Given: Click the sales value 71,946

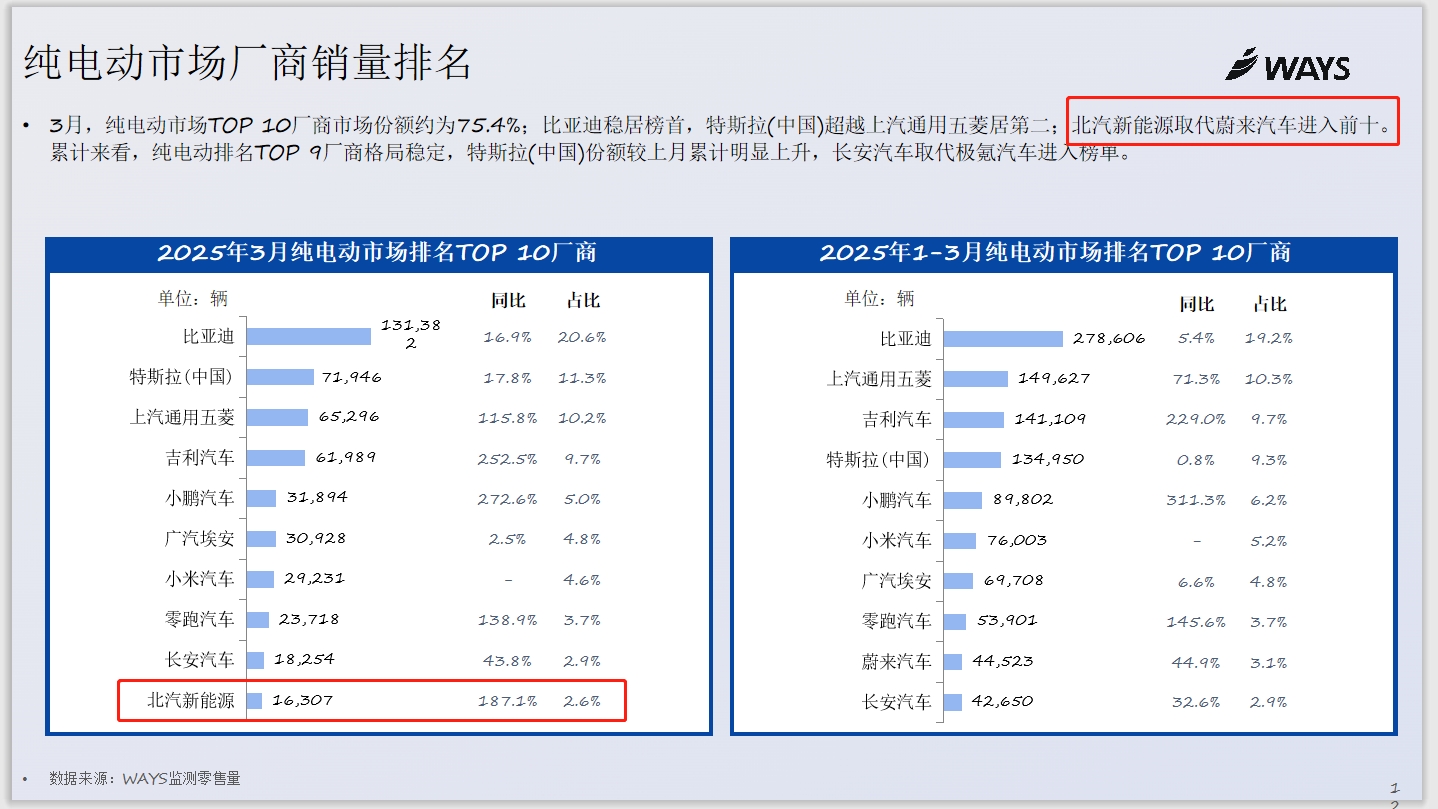Looking at the screenshot, I should [x=352, y=377].
